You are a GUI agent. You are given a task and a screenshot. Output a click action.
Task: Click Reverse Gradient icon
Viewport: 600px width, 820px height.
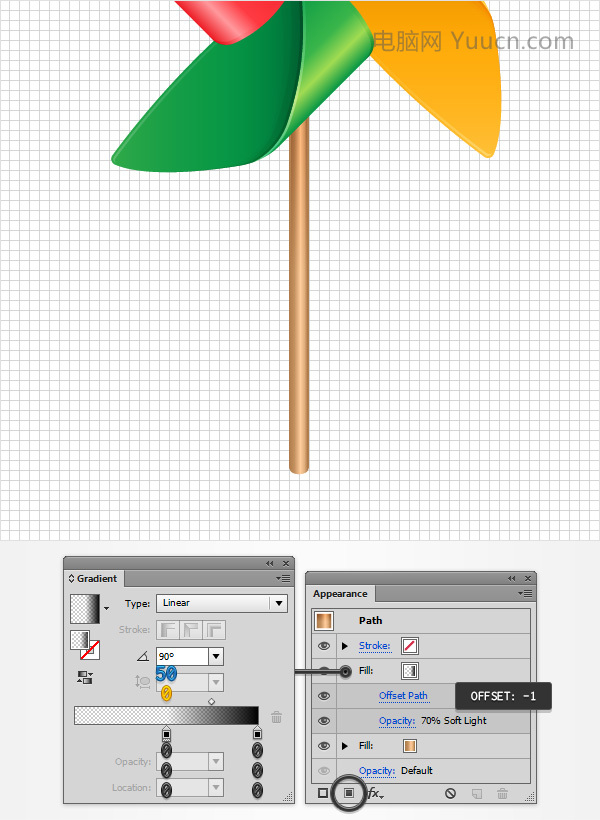pos(85,678)
